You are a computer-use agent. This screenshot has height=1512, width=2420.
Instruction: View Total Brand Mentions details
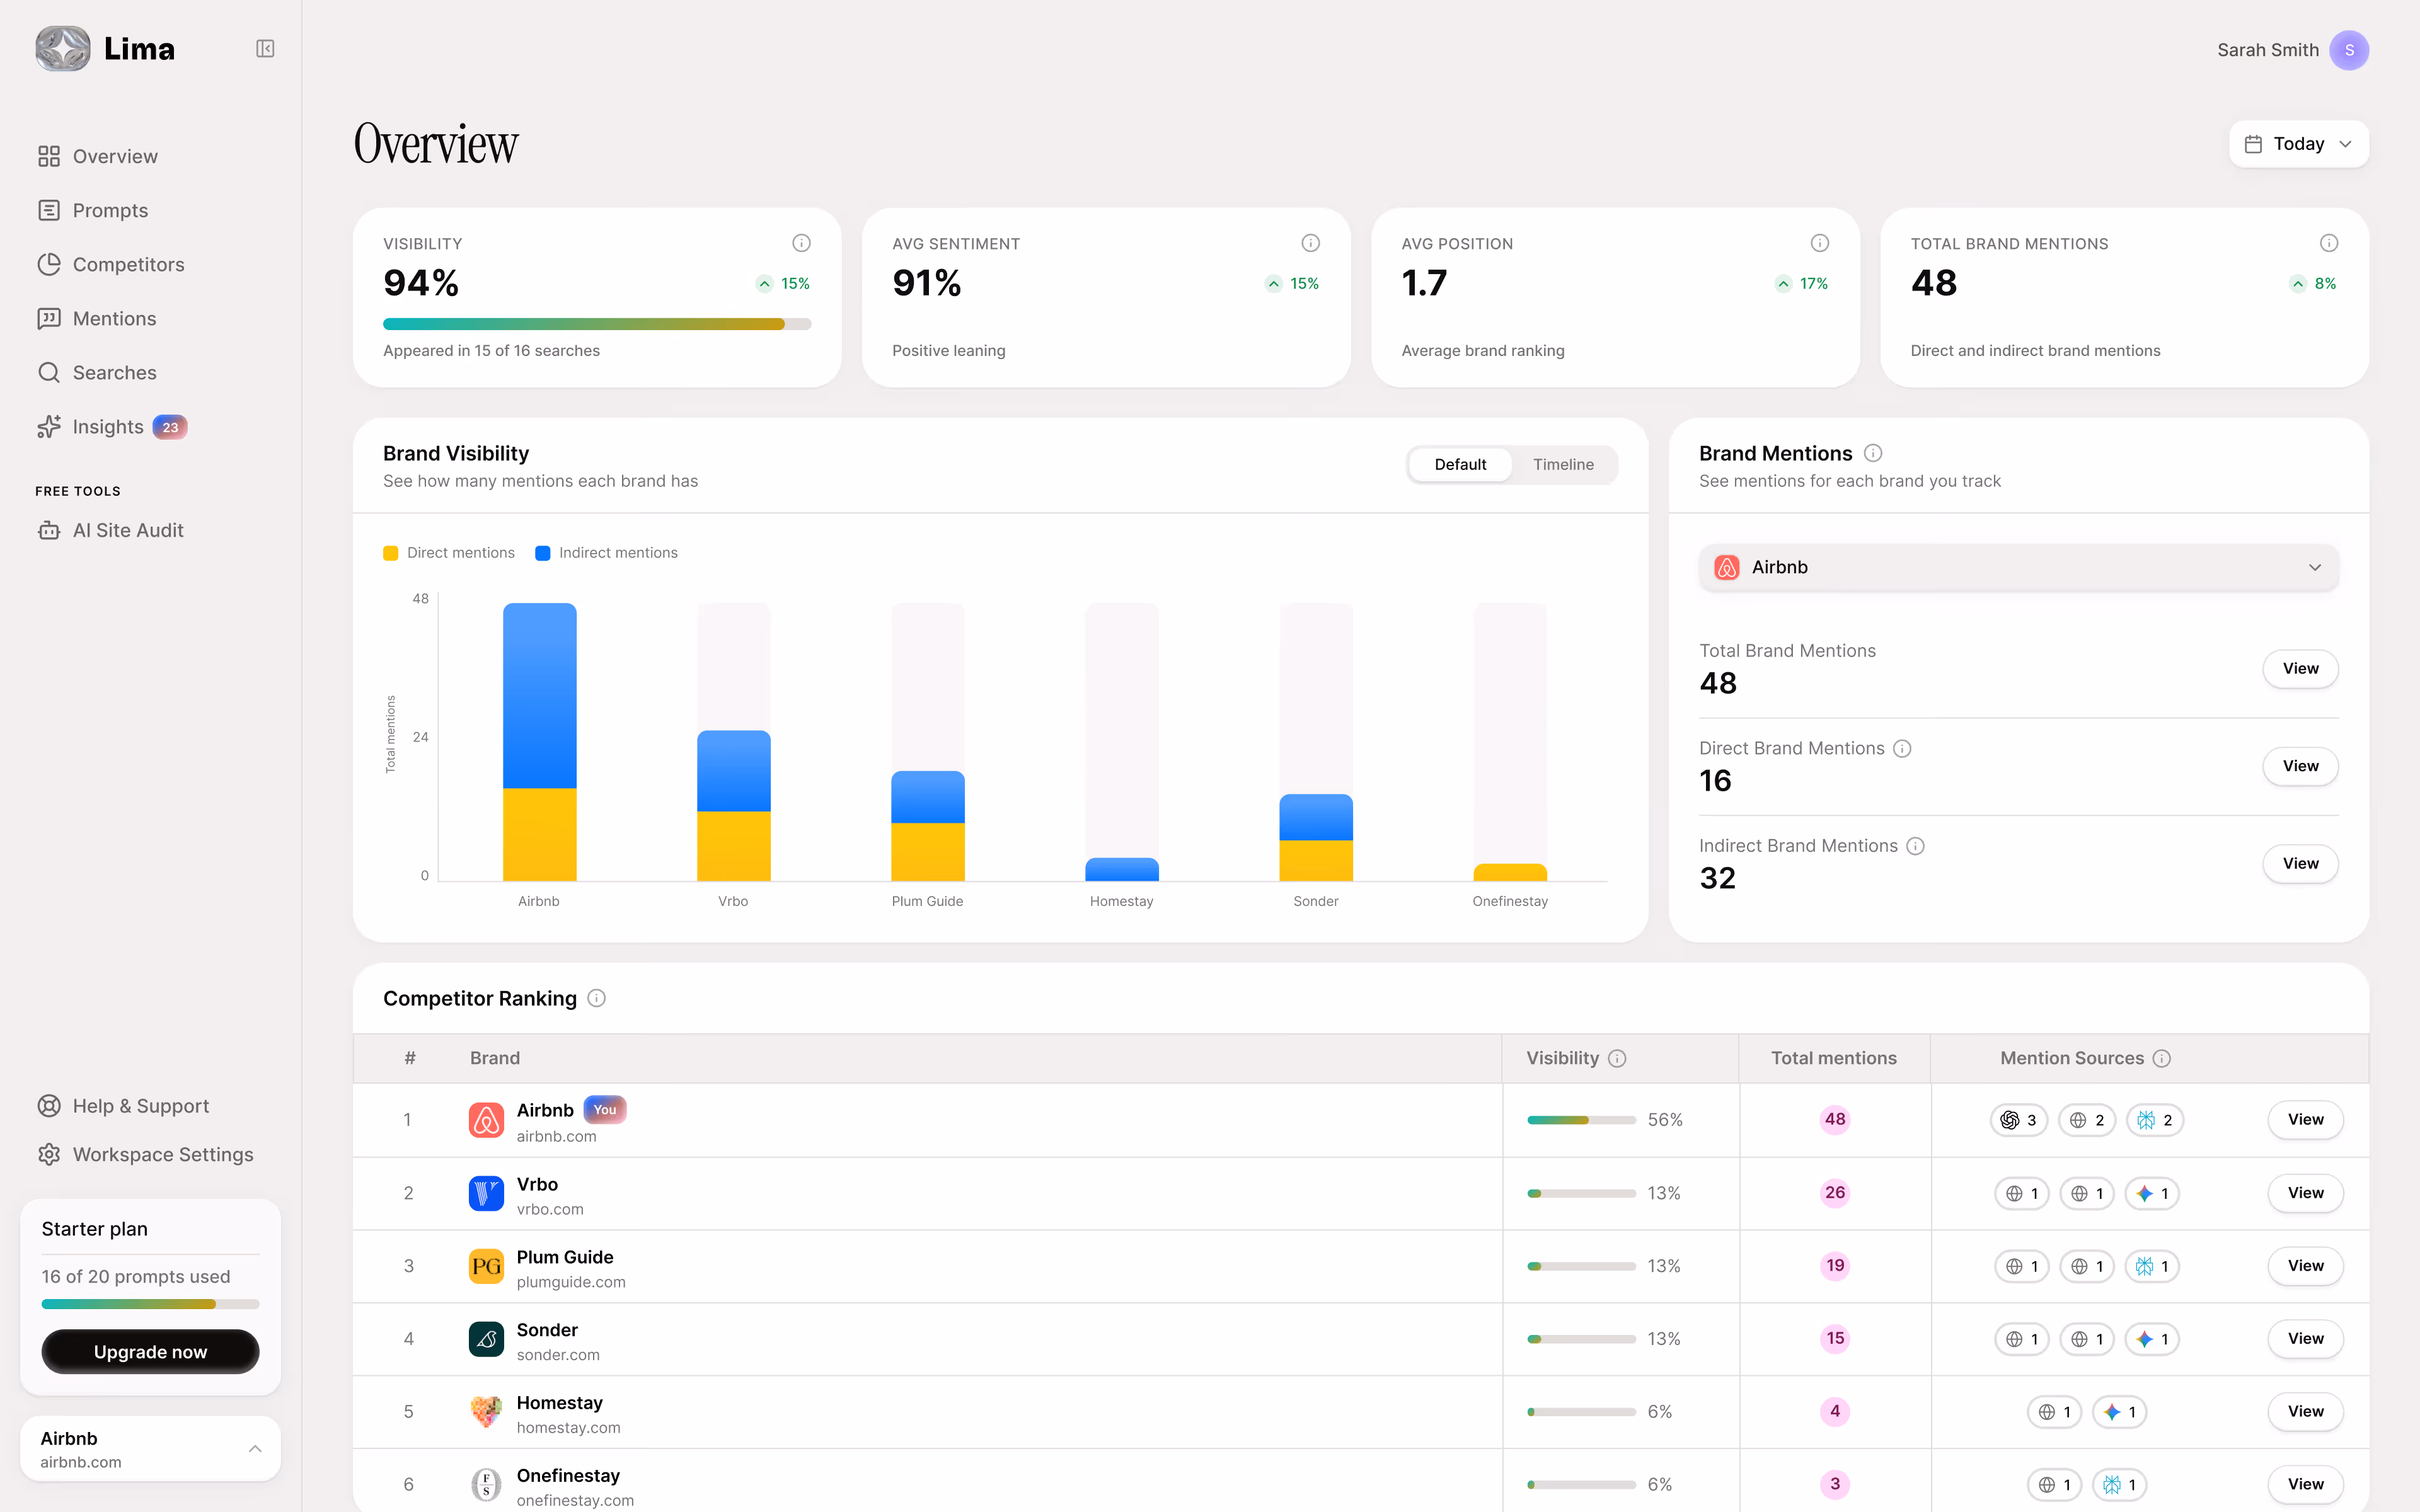click(x=2300, y=669)
